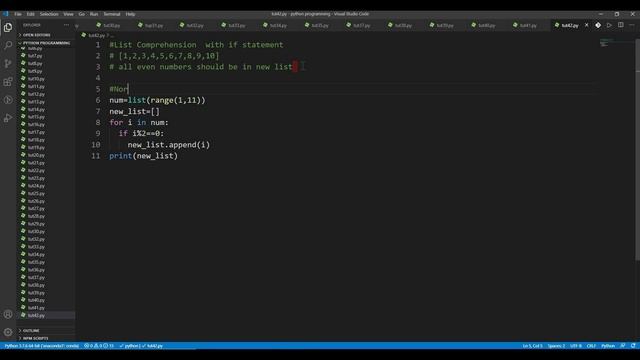
Task: Close the tut42.py tab
Action: tap(587, 25)
